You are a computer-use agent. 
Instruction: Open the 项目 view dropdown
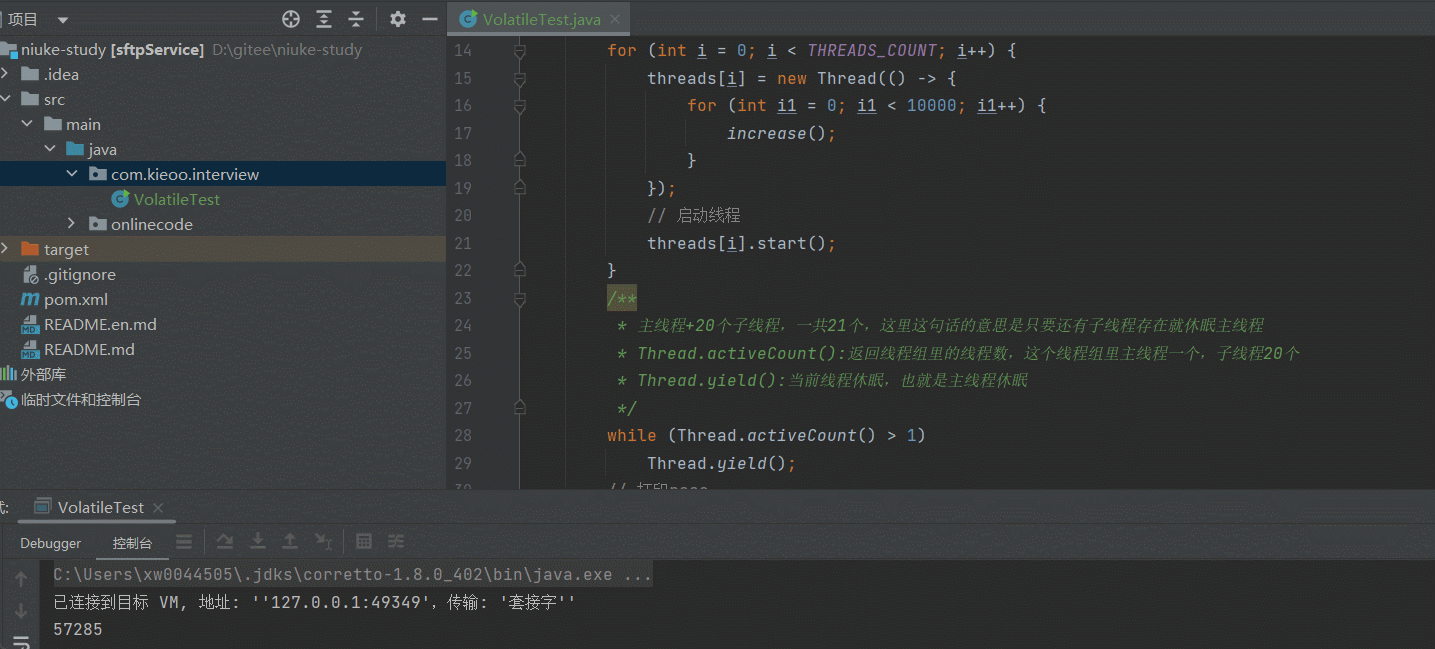63,20
